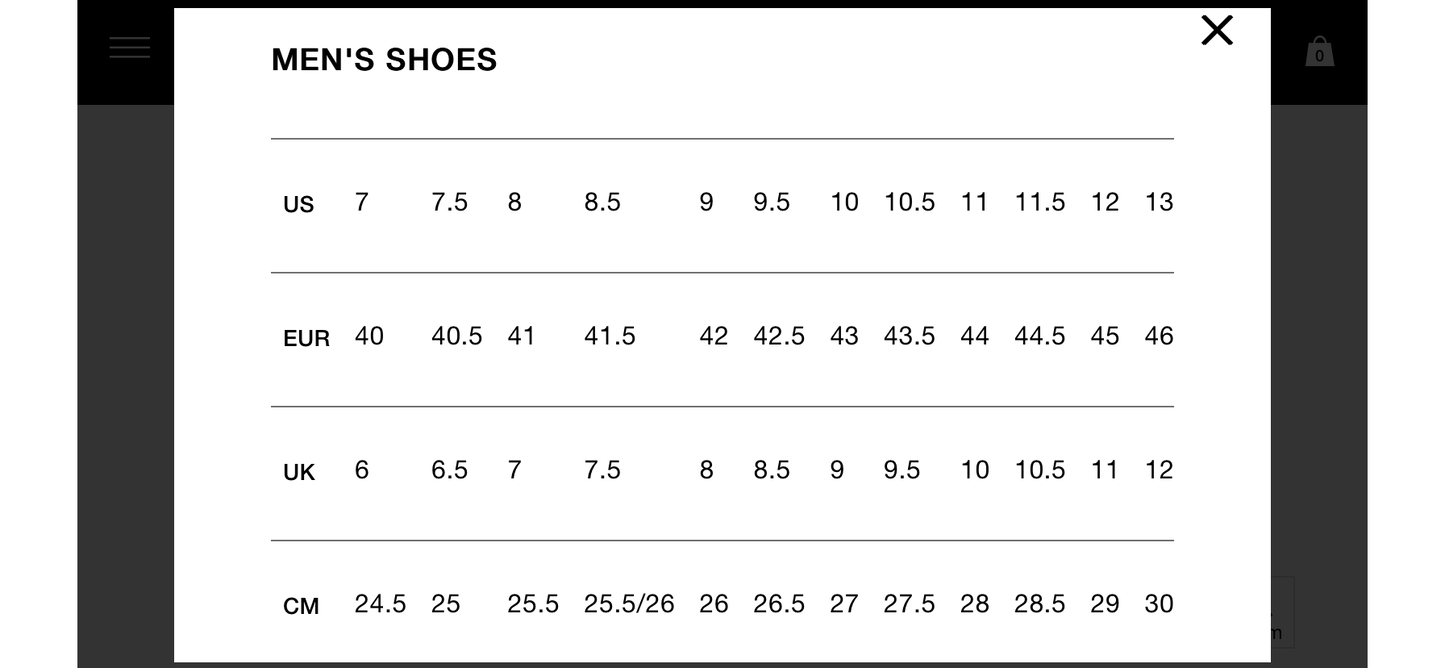The width and height of the screenshot is (1445, 668).
Task: Click the cart item count badge
Action: tap(1319, 56)
